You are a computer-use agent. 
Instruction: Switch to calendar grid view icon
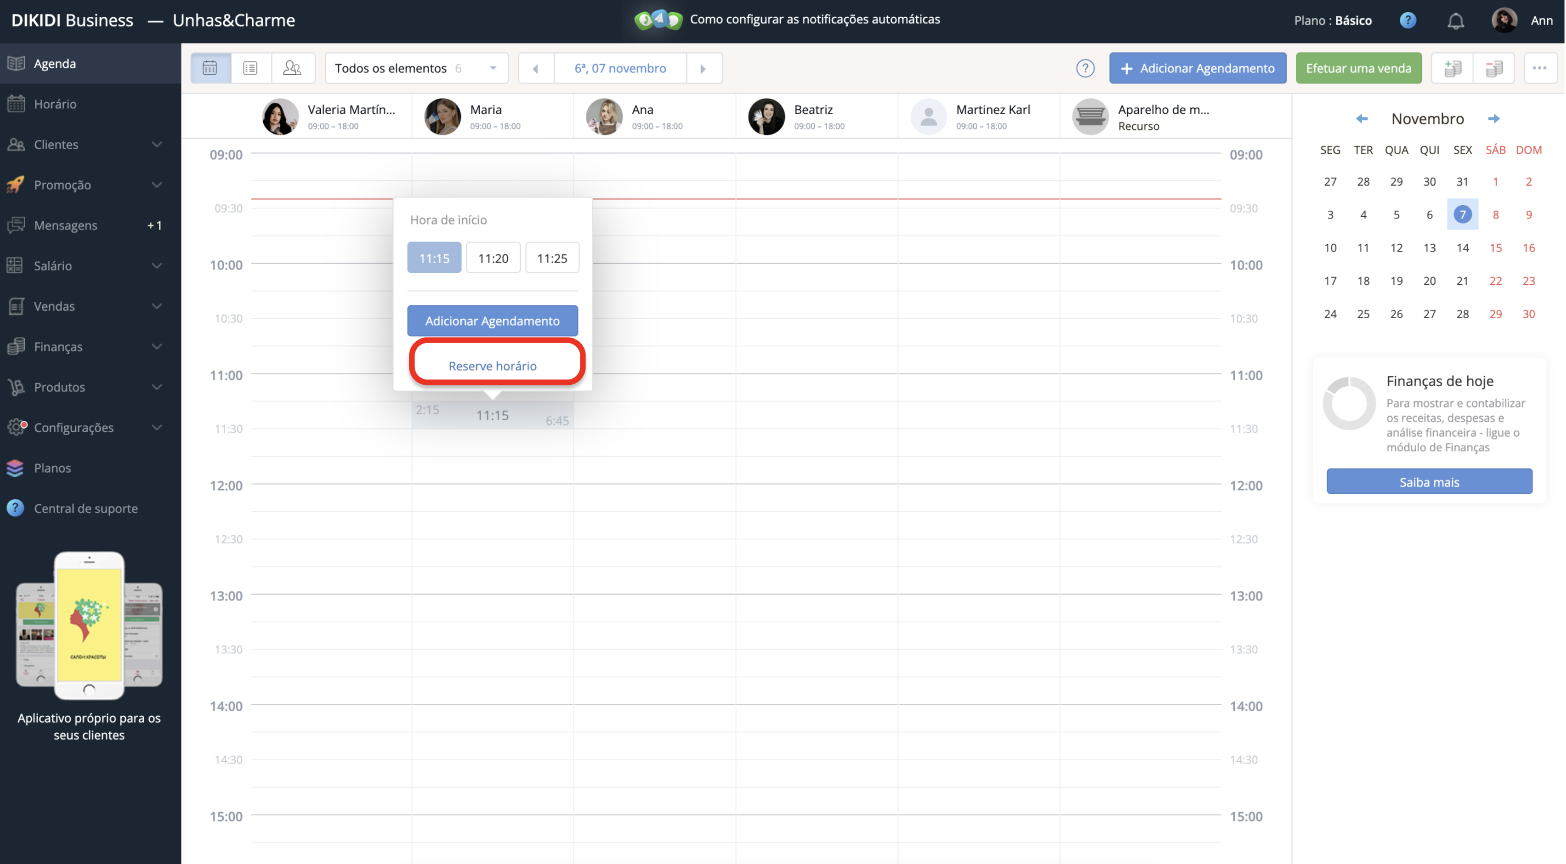[x=210, y=68]
